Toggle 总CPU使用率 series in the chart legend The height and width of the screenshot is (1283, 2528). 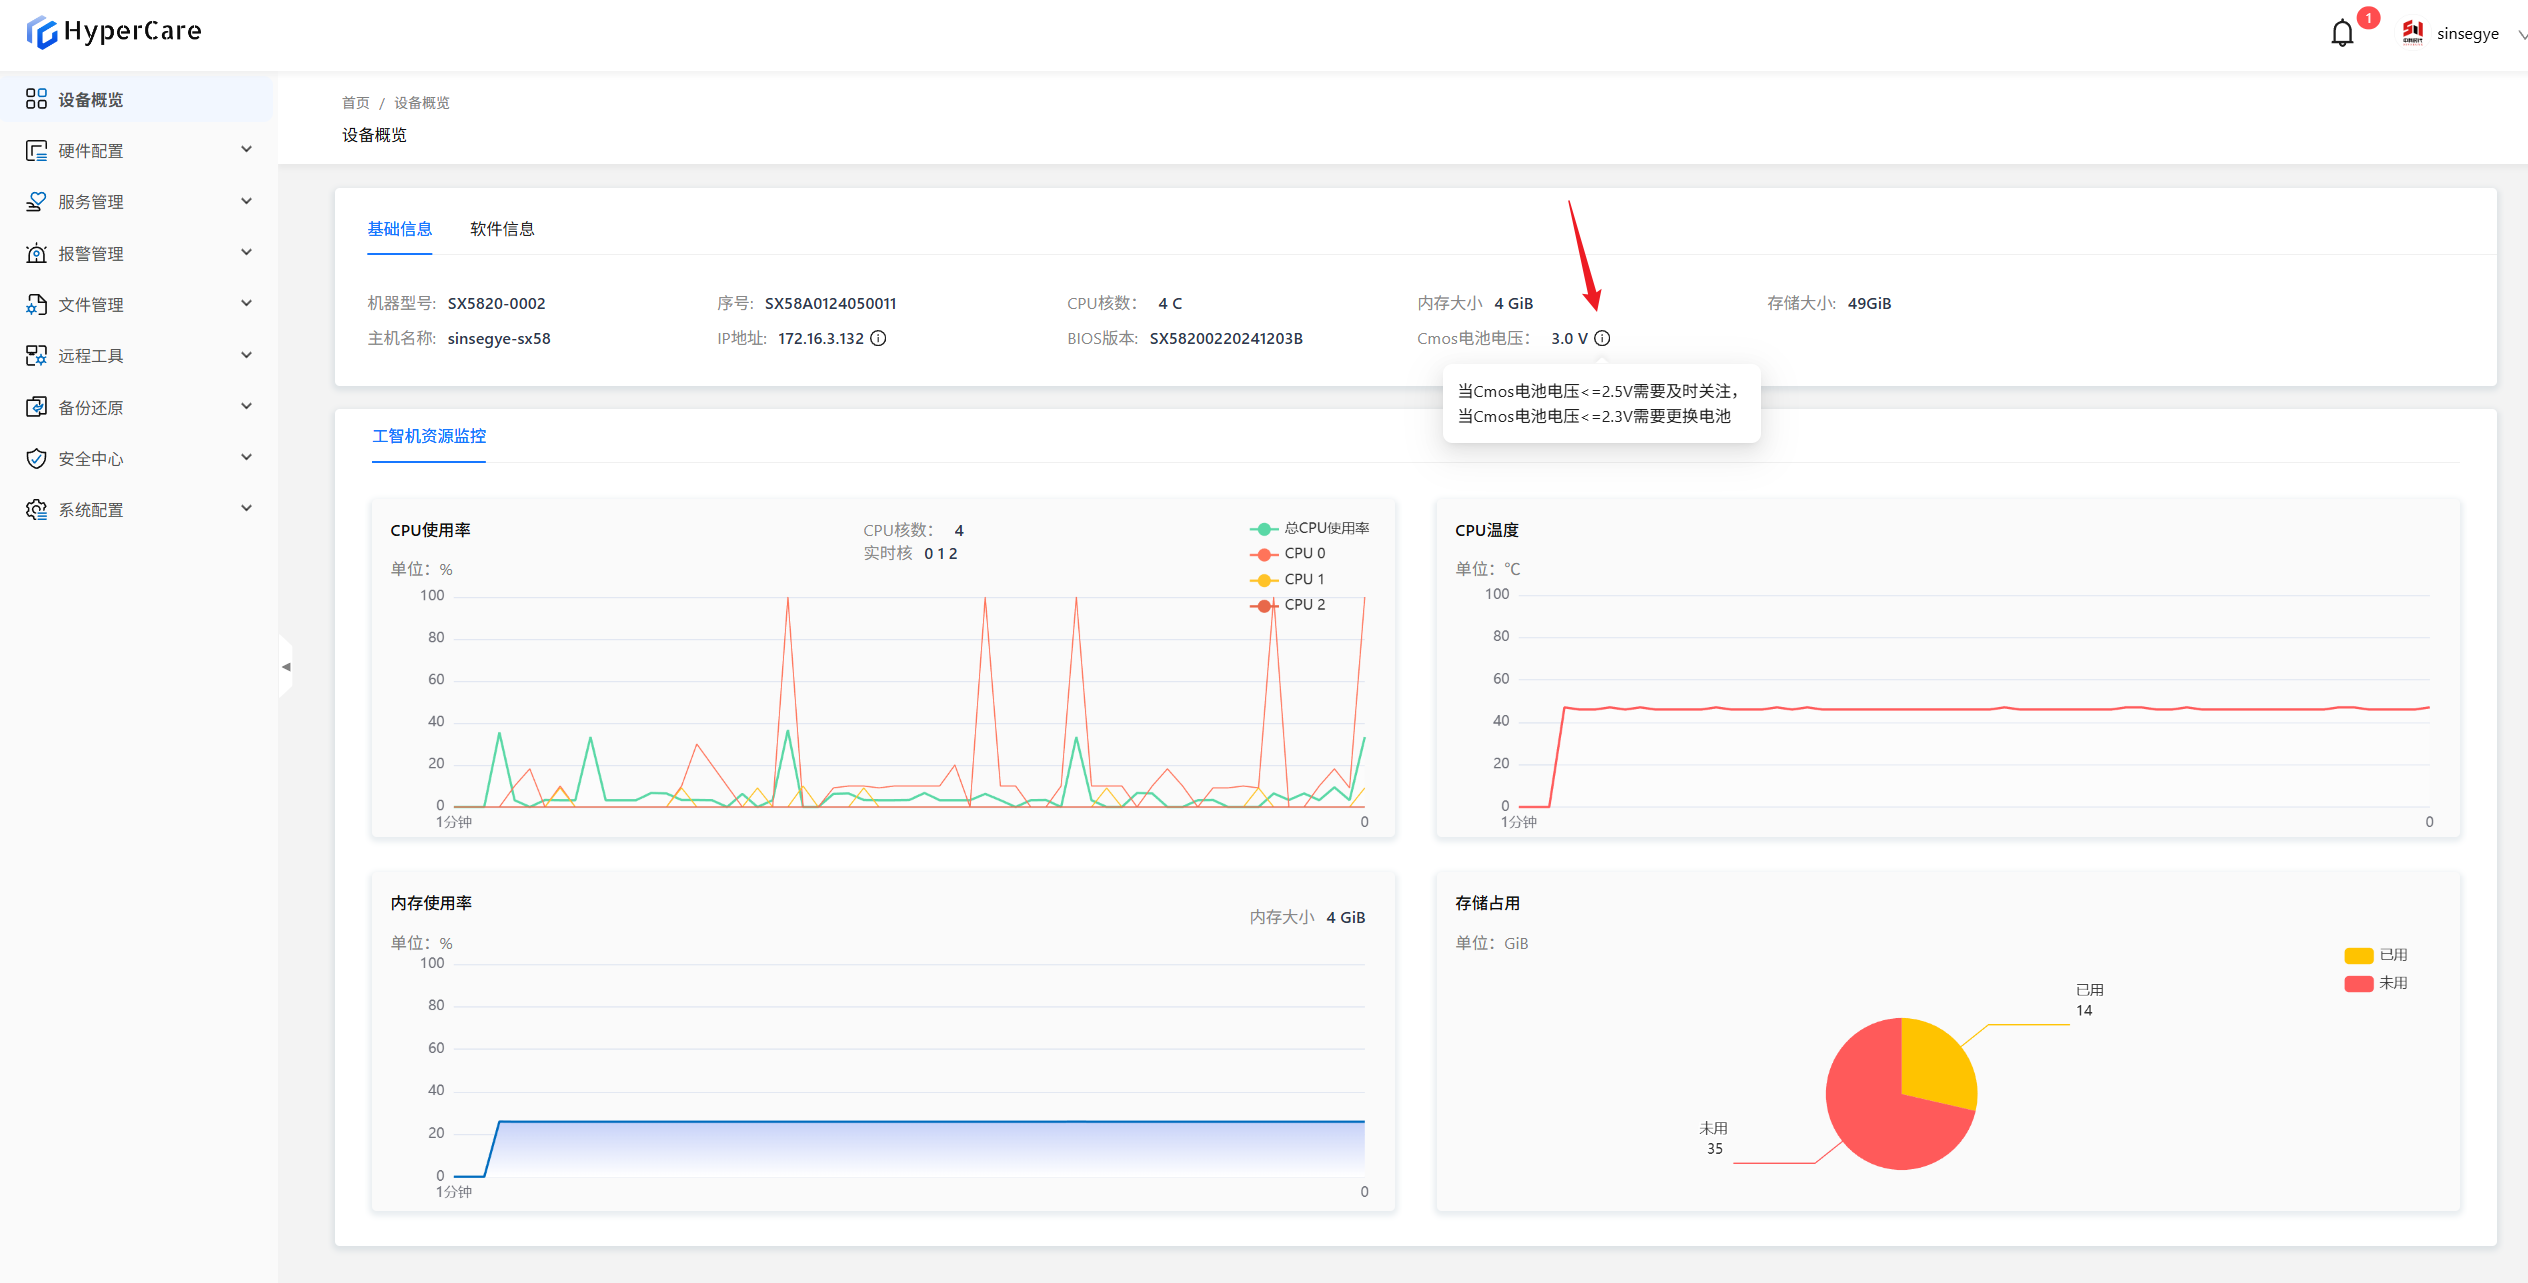point(1310,528)
